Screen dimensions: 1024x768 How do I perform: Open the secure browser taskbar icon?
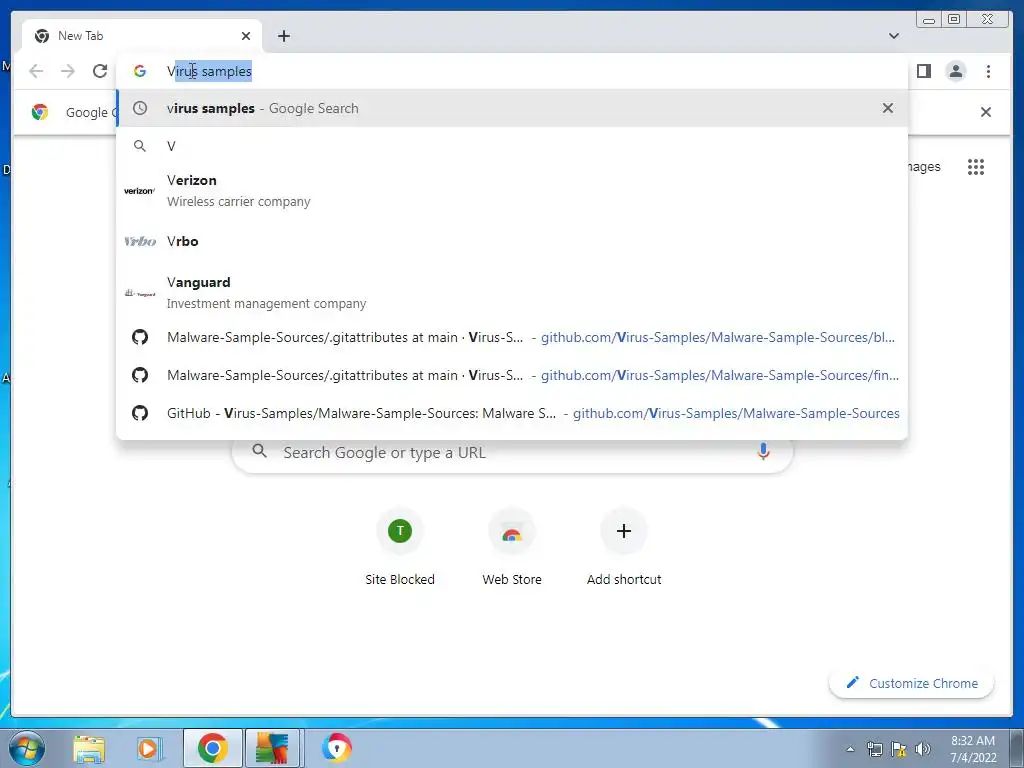[336, 748]
